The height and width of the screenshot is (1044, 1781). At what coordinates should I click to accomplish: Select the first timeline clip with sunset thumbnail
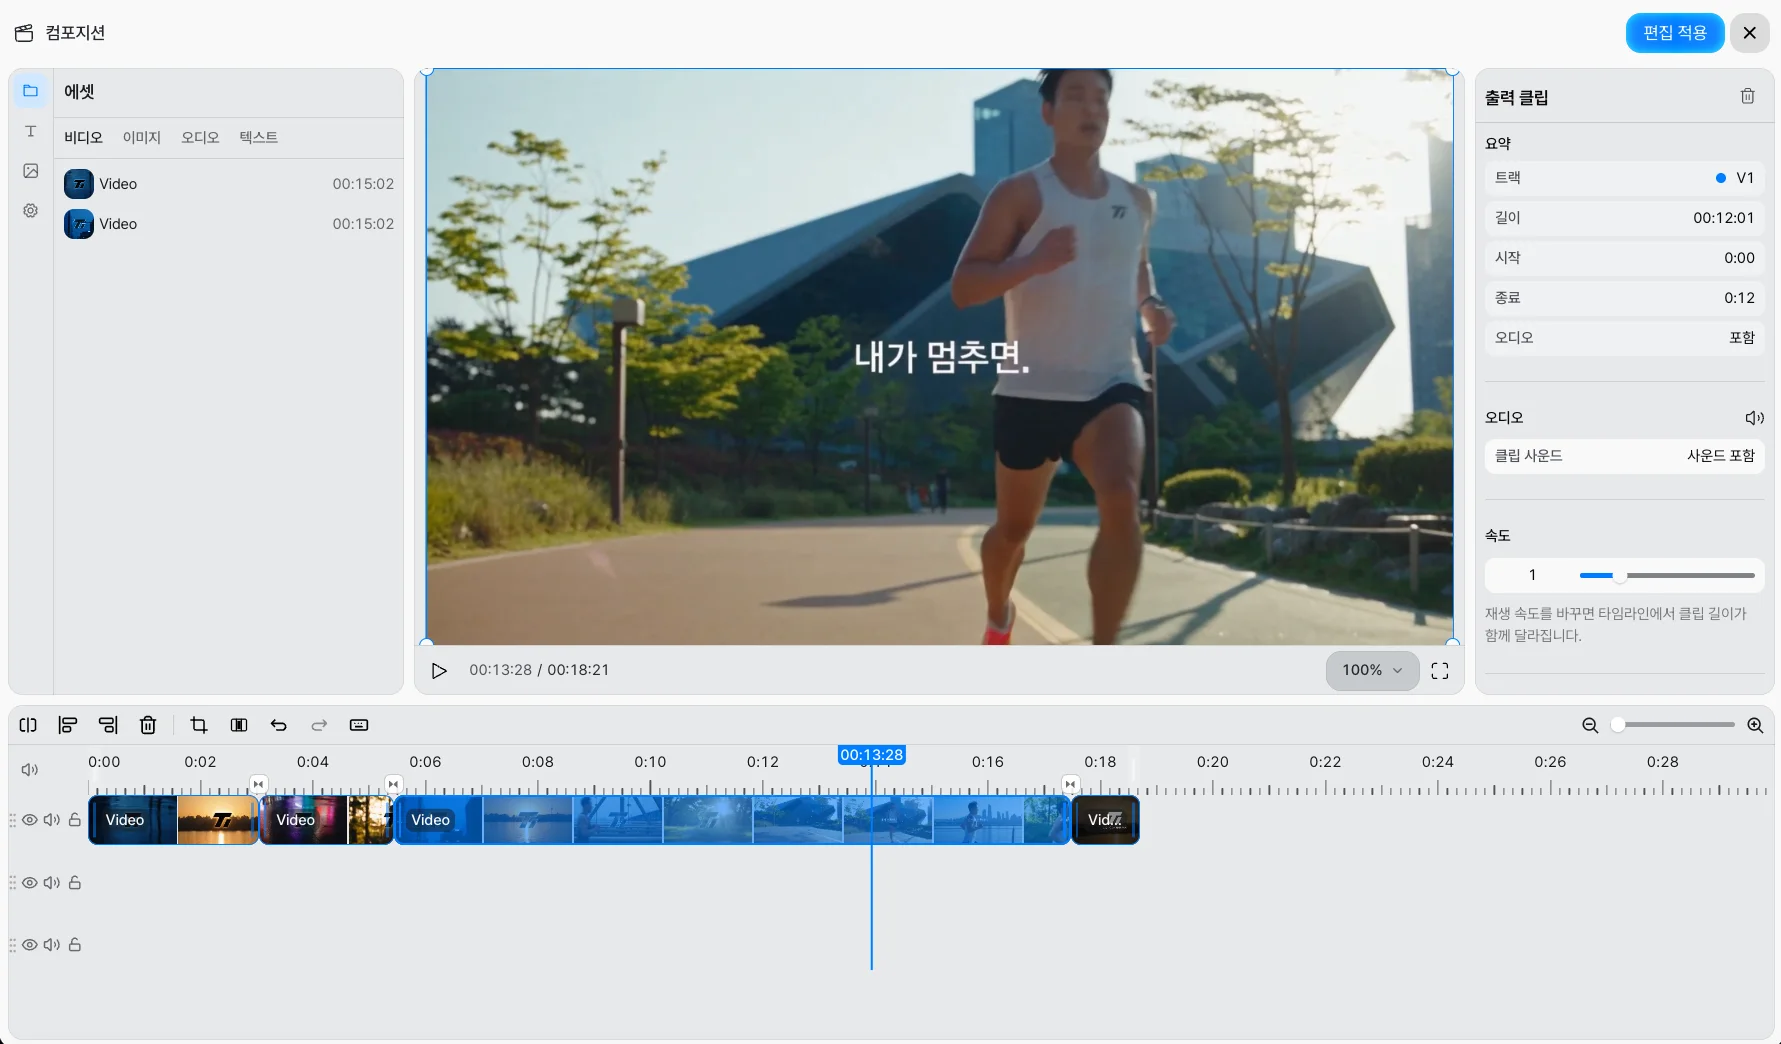pyautogui.click(x=174, y=820)
